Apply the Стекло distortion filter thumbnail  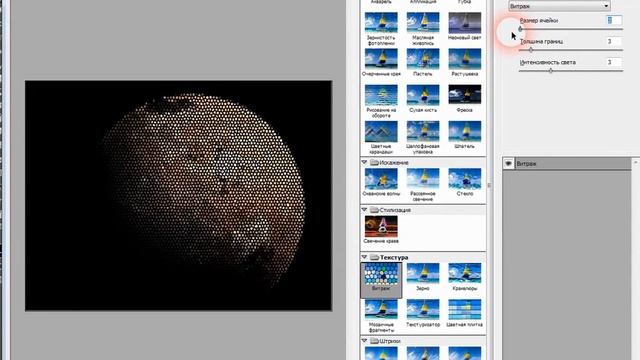point(464,179)
